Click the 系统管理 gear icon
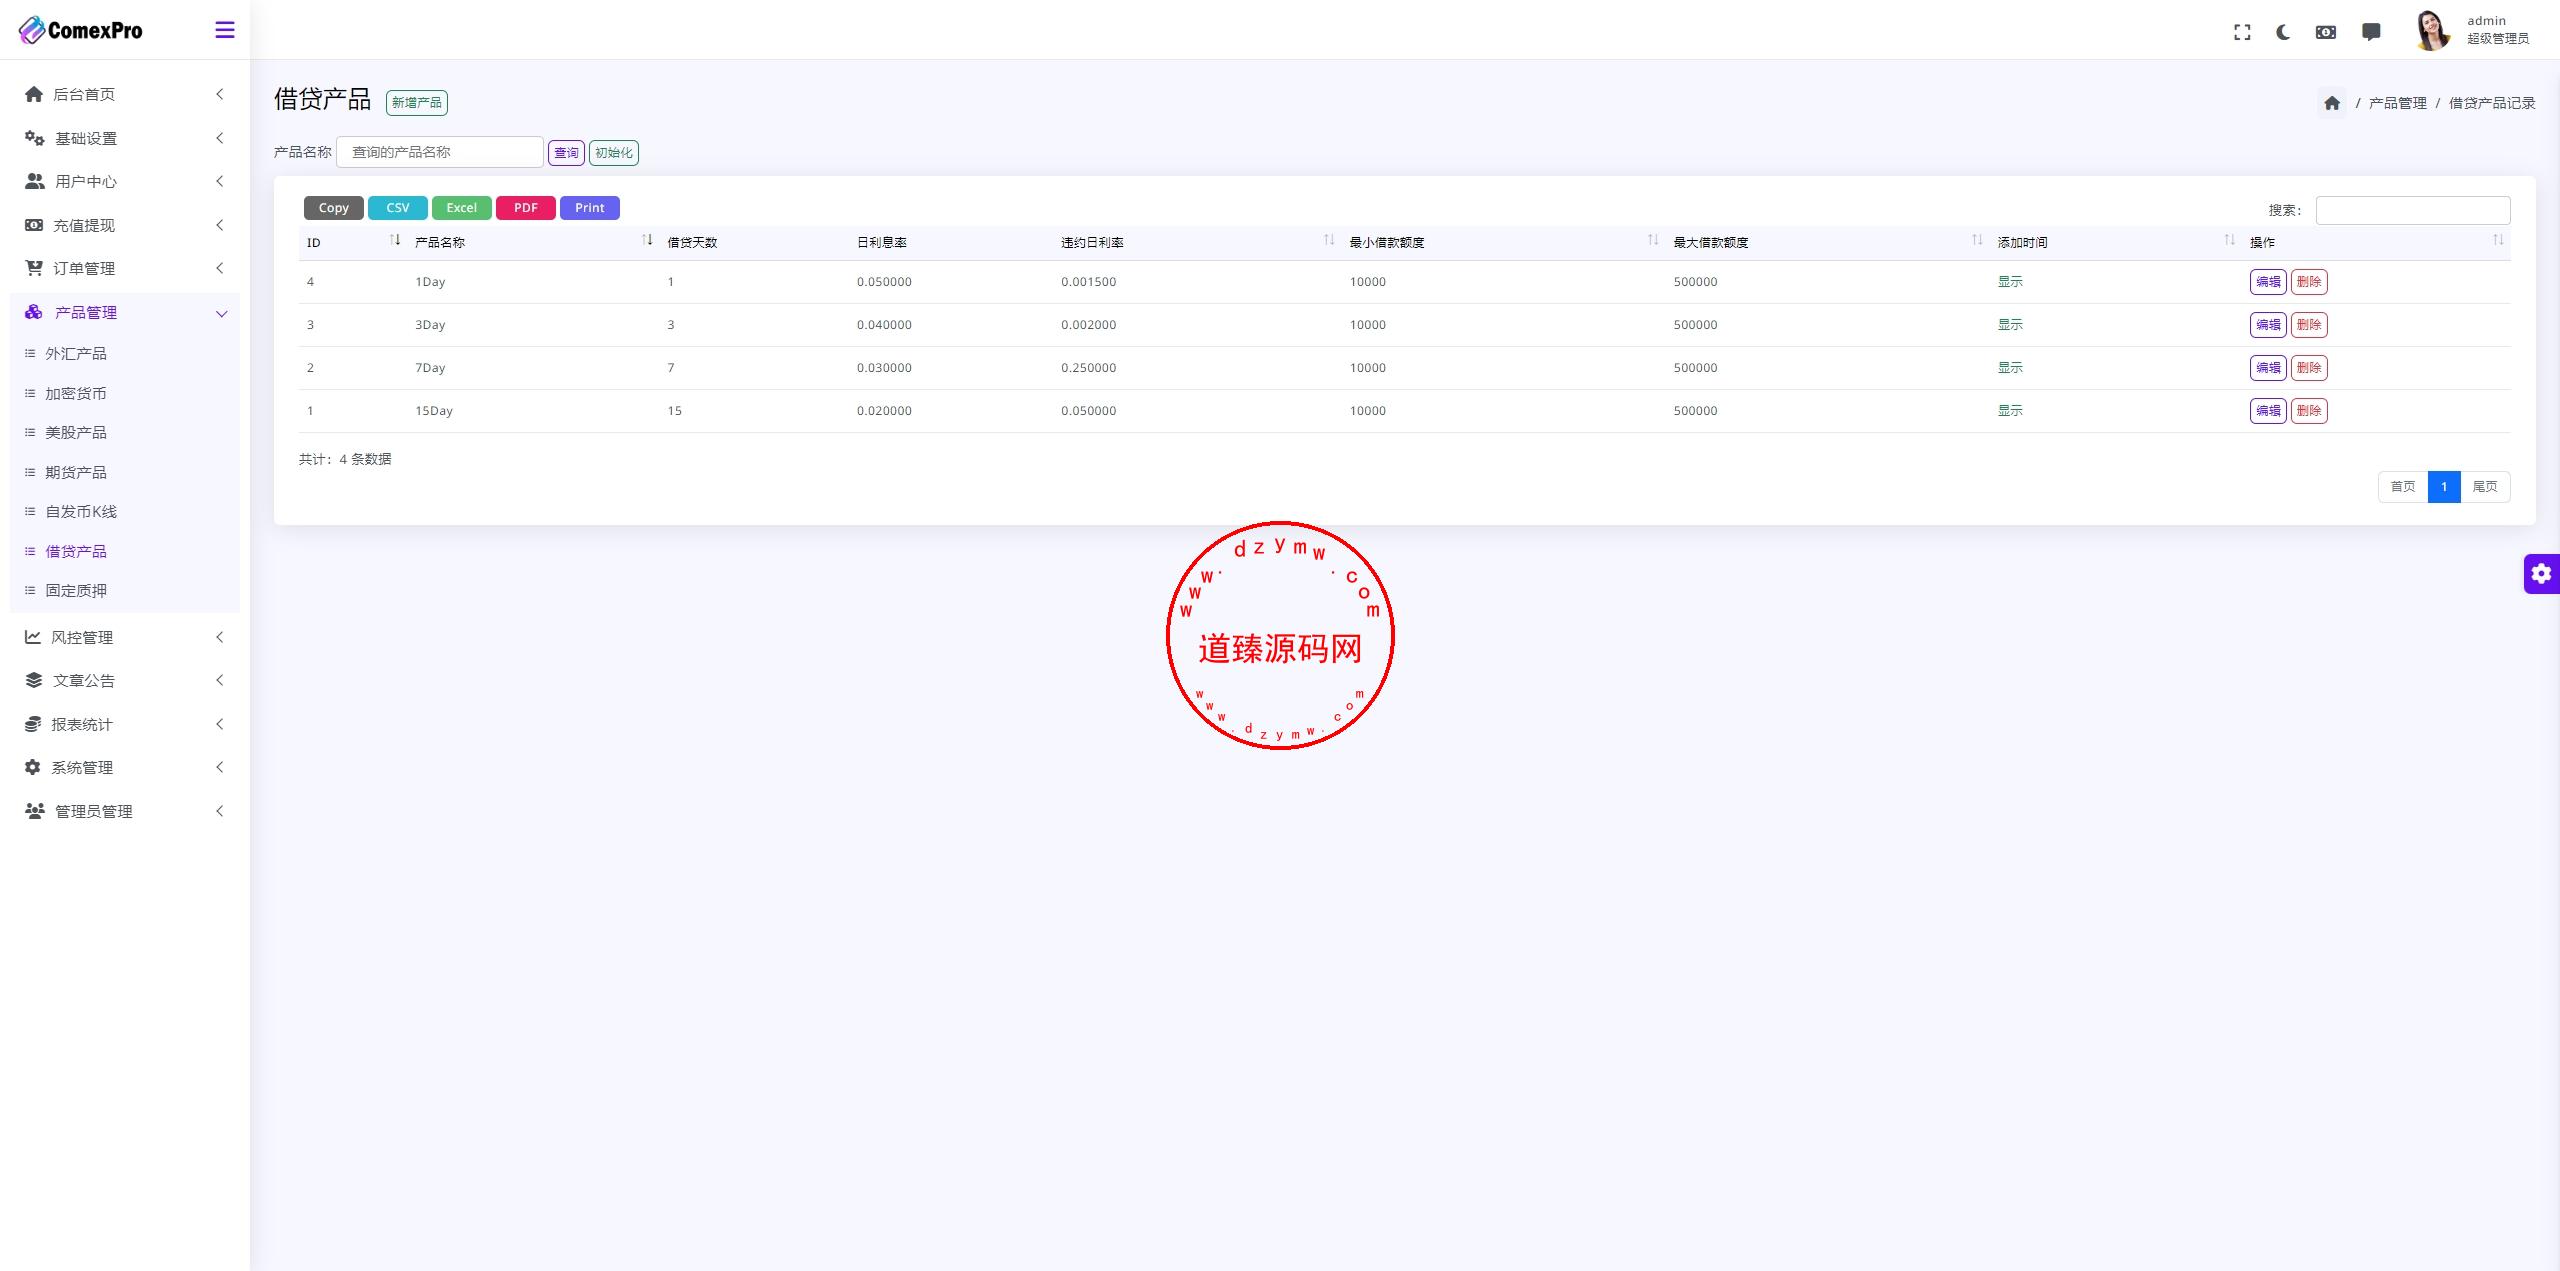This screenshot has height=1271, width=2560. [x=33, y=767]
